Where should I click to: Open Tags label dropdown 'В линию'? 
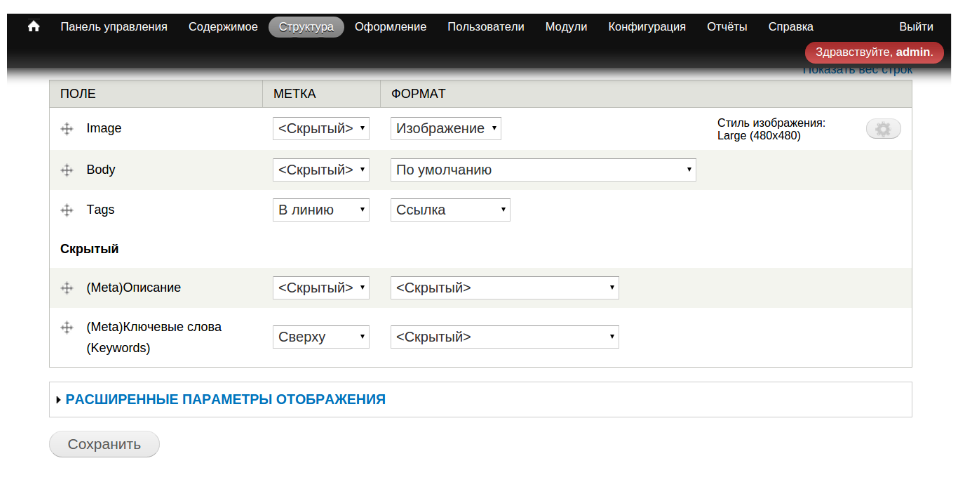click(321, 210)
